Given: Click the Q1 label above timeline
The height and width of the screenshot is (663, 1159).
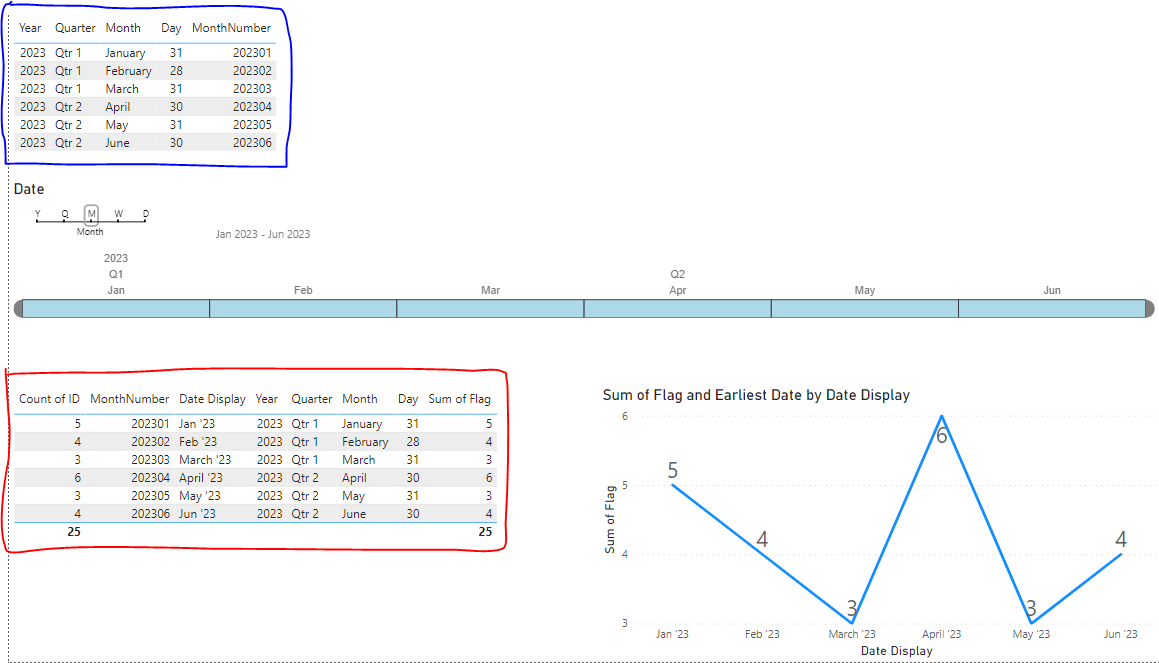Looking at the screenshot, I should 116,274.
